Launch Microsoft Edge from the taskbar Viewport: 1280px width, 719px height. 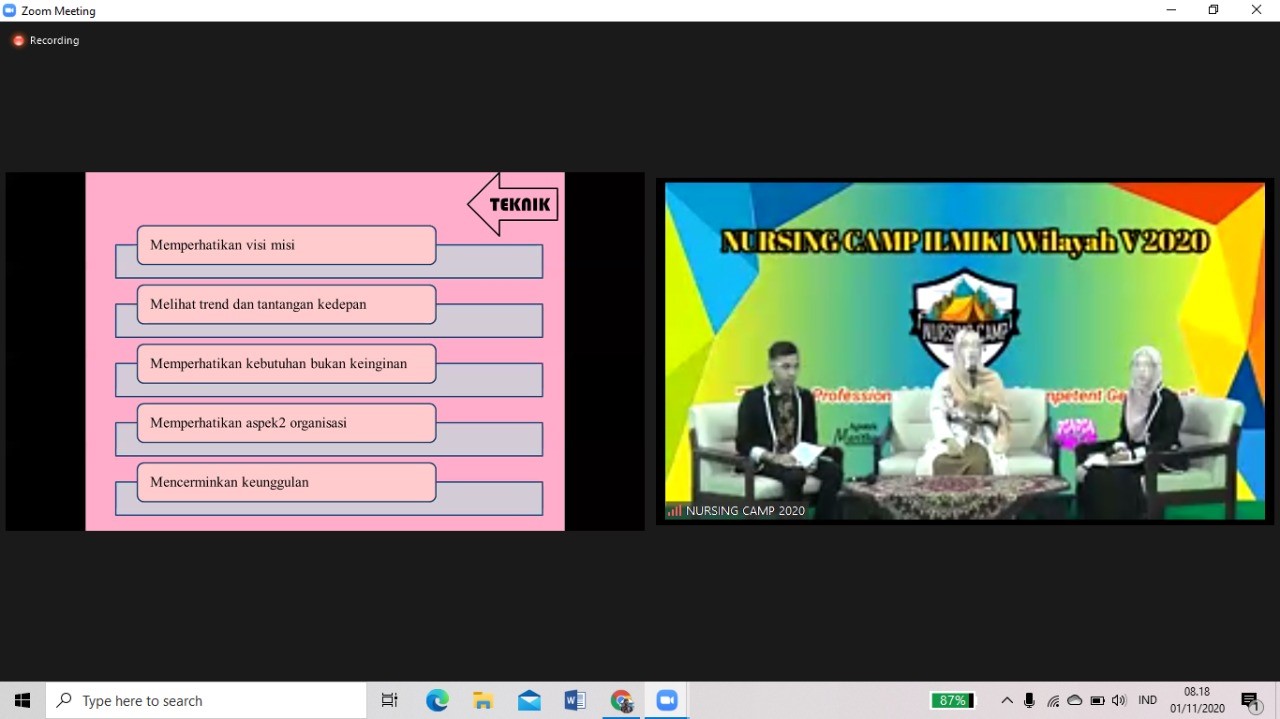point(437,701)
